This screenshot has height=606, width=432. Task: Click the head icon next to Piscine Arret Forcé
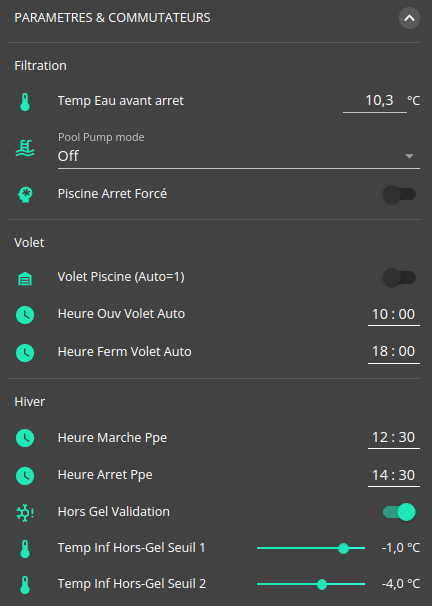[x=25, y=194]
